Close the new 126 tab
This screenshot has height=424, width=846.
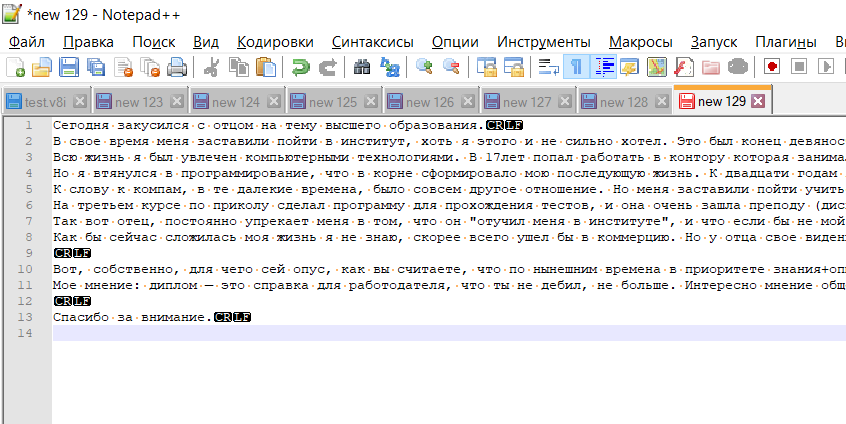(468, 101)
